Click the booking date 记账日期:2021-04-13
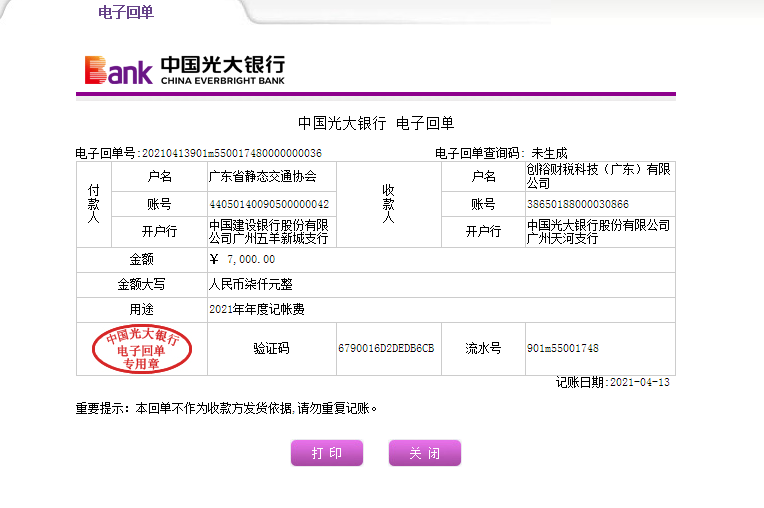Screen dimensions: 764x508 point(613,382)
